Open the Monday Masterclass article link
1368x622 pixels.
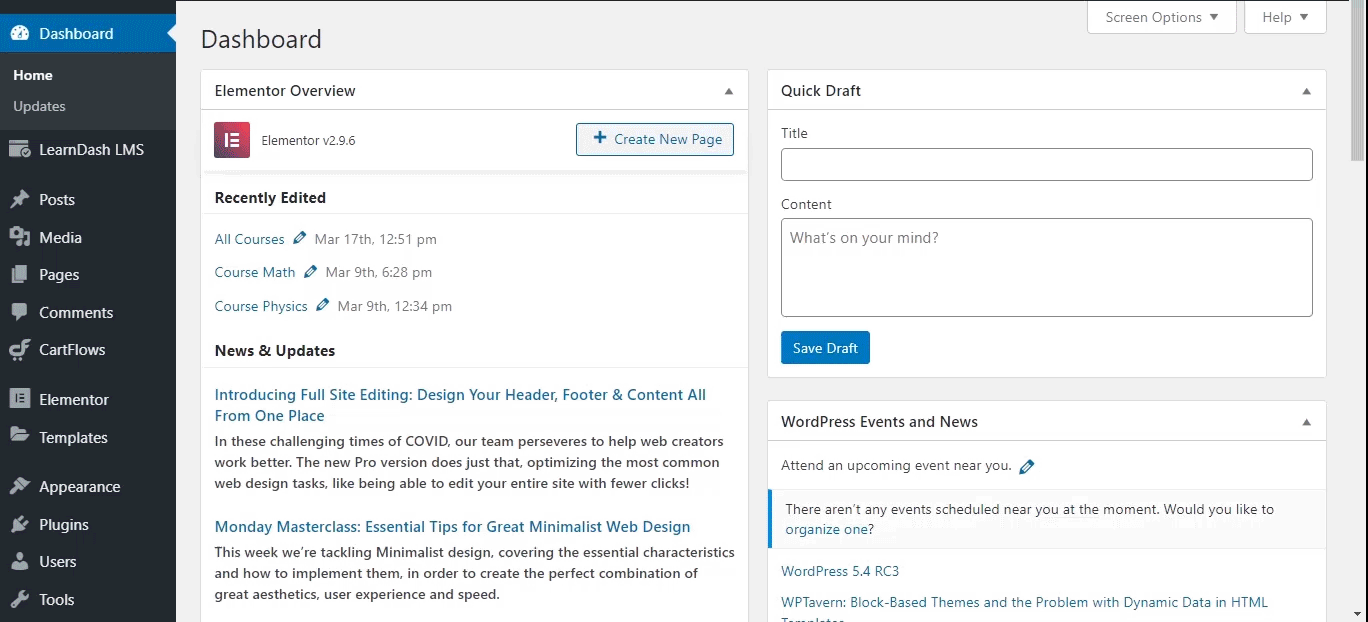pyautogui.click(x=452, y=527)
